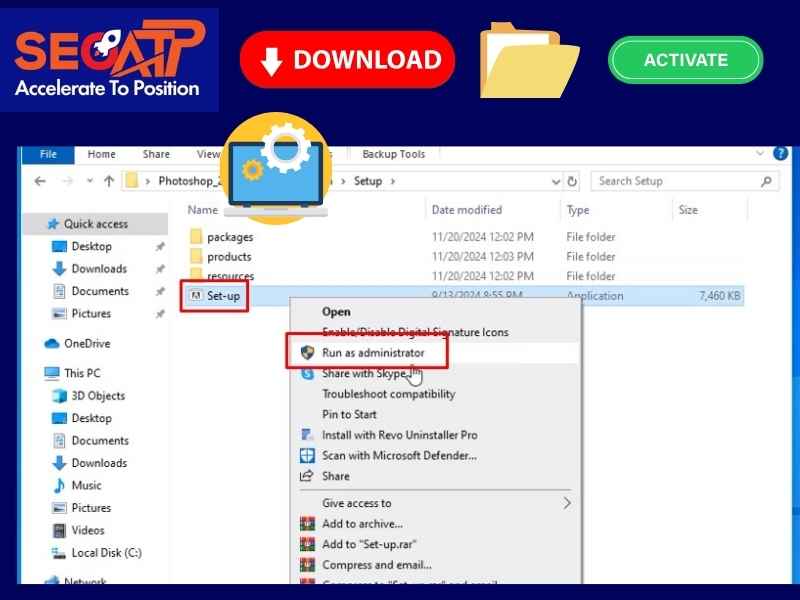Click the Microsoft Defender shield icon
Image resolution: width=800 pixels, height=600 pixels.
308,455
